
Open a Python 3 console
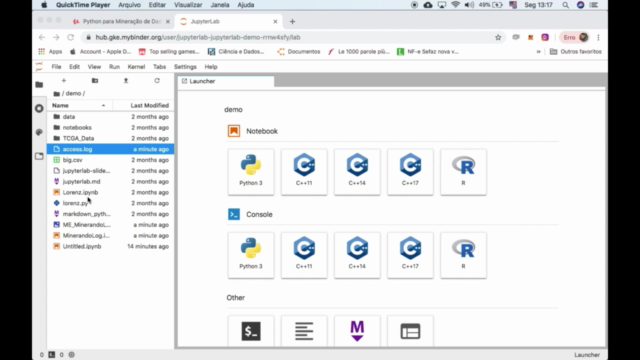point(251,255)
